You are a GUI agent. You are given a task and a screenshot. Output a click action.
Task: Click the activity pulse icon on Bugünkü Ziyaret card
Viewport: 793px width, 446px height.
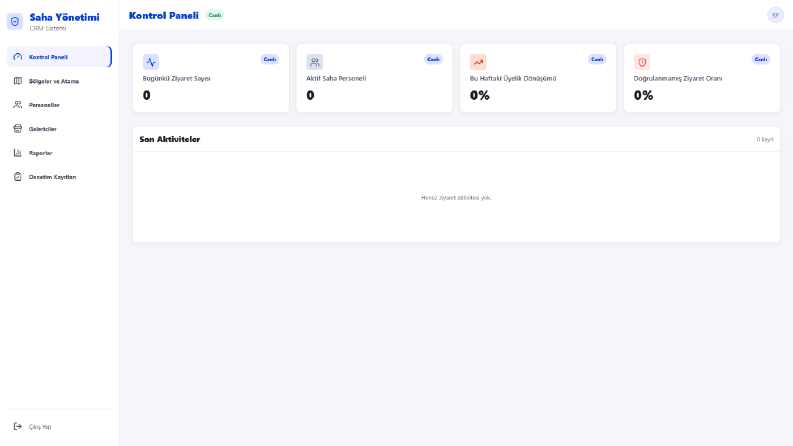click(151, 62)
